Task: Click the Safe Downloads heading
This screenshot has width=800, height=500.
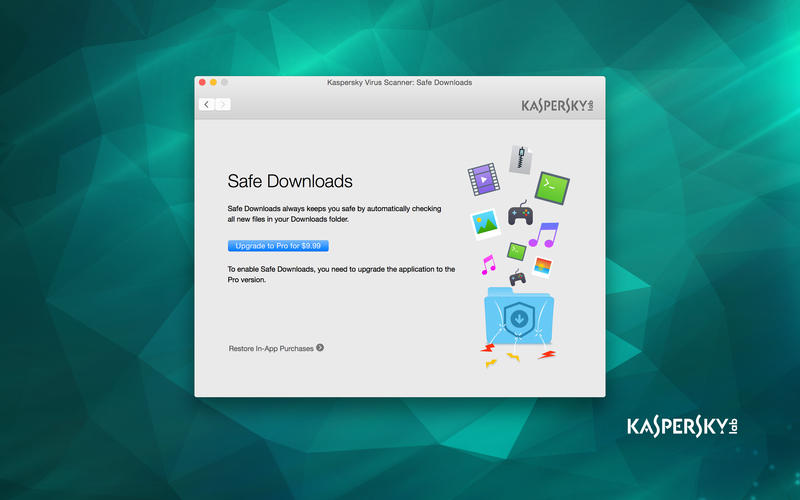Action: tap(290, 181)
